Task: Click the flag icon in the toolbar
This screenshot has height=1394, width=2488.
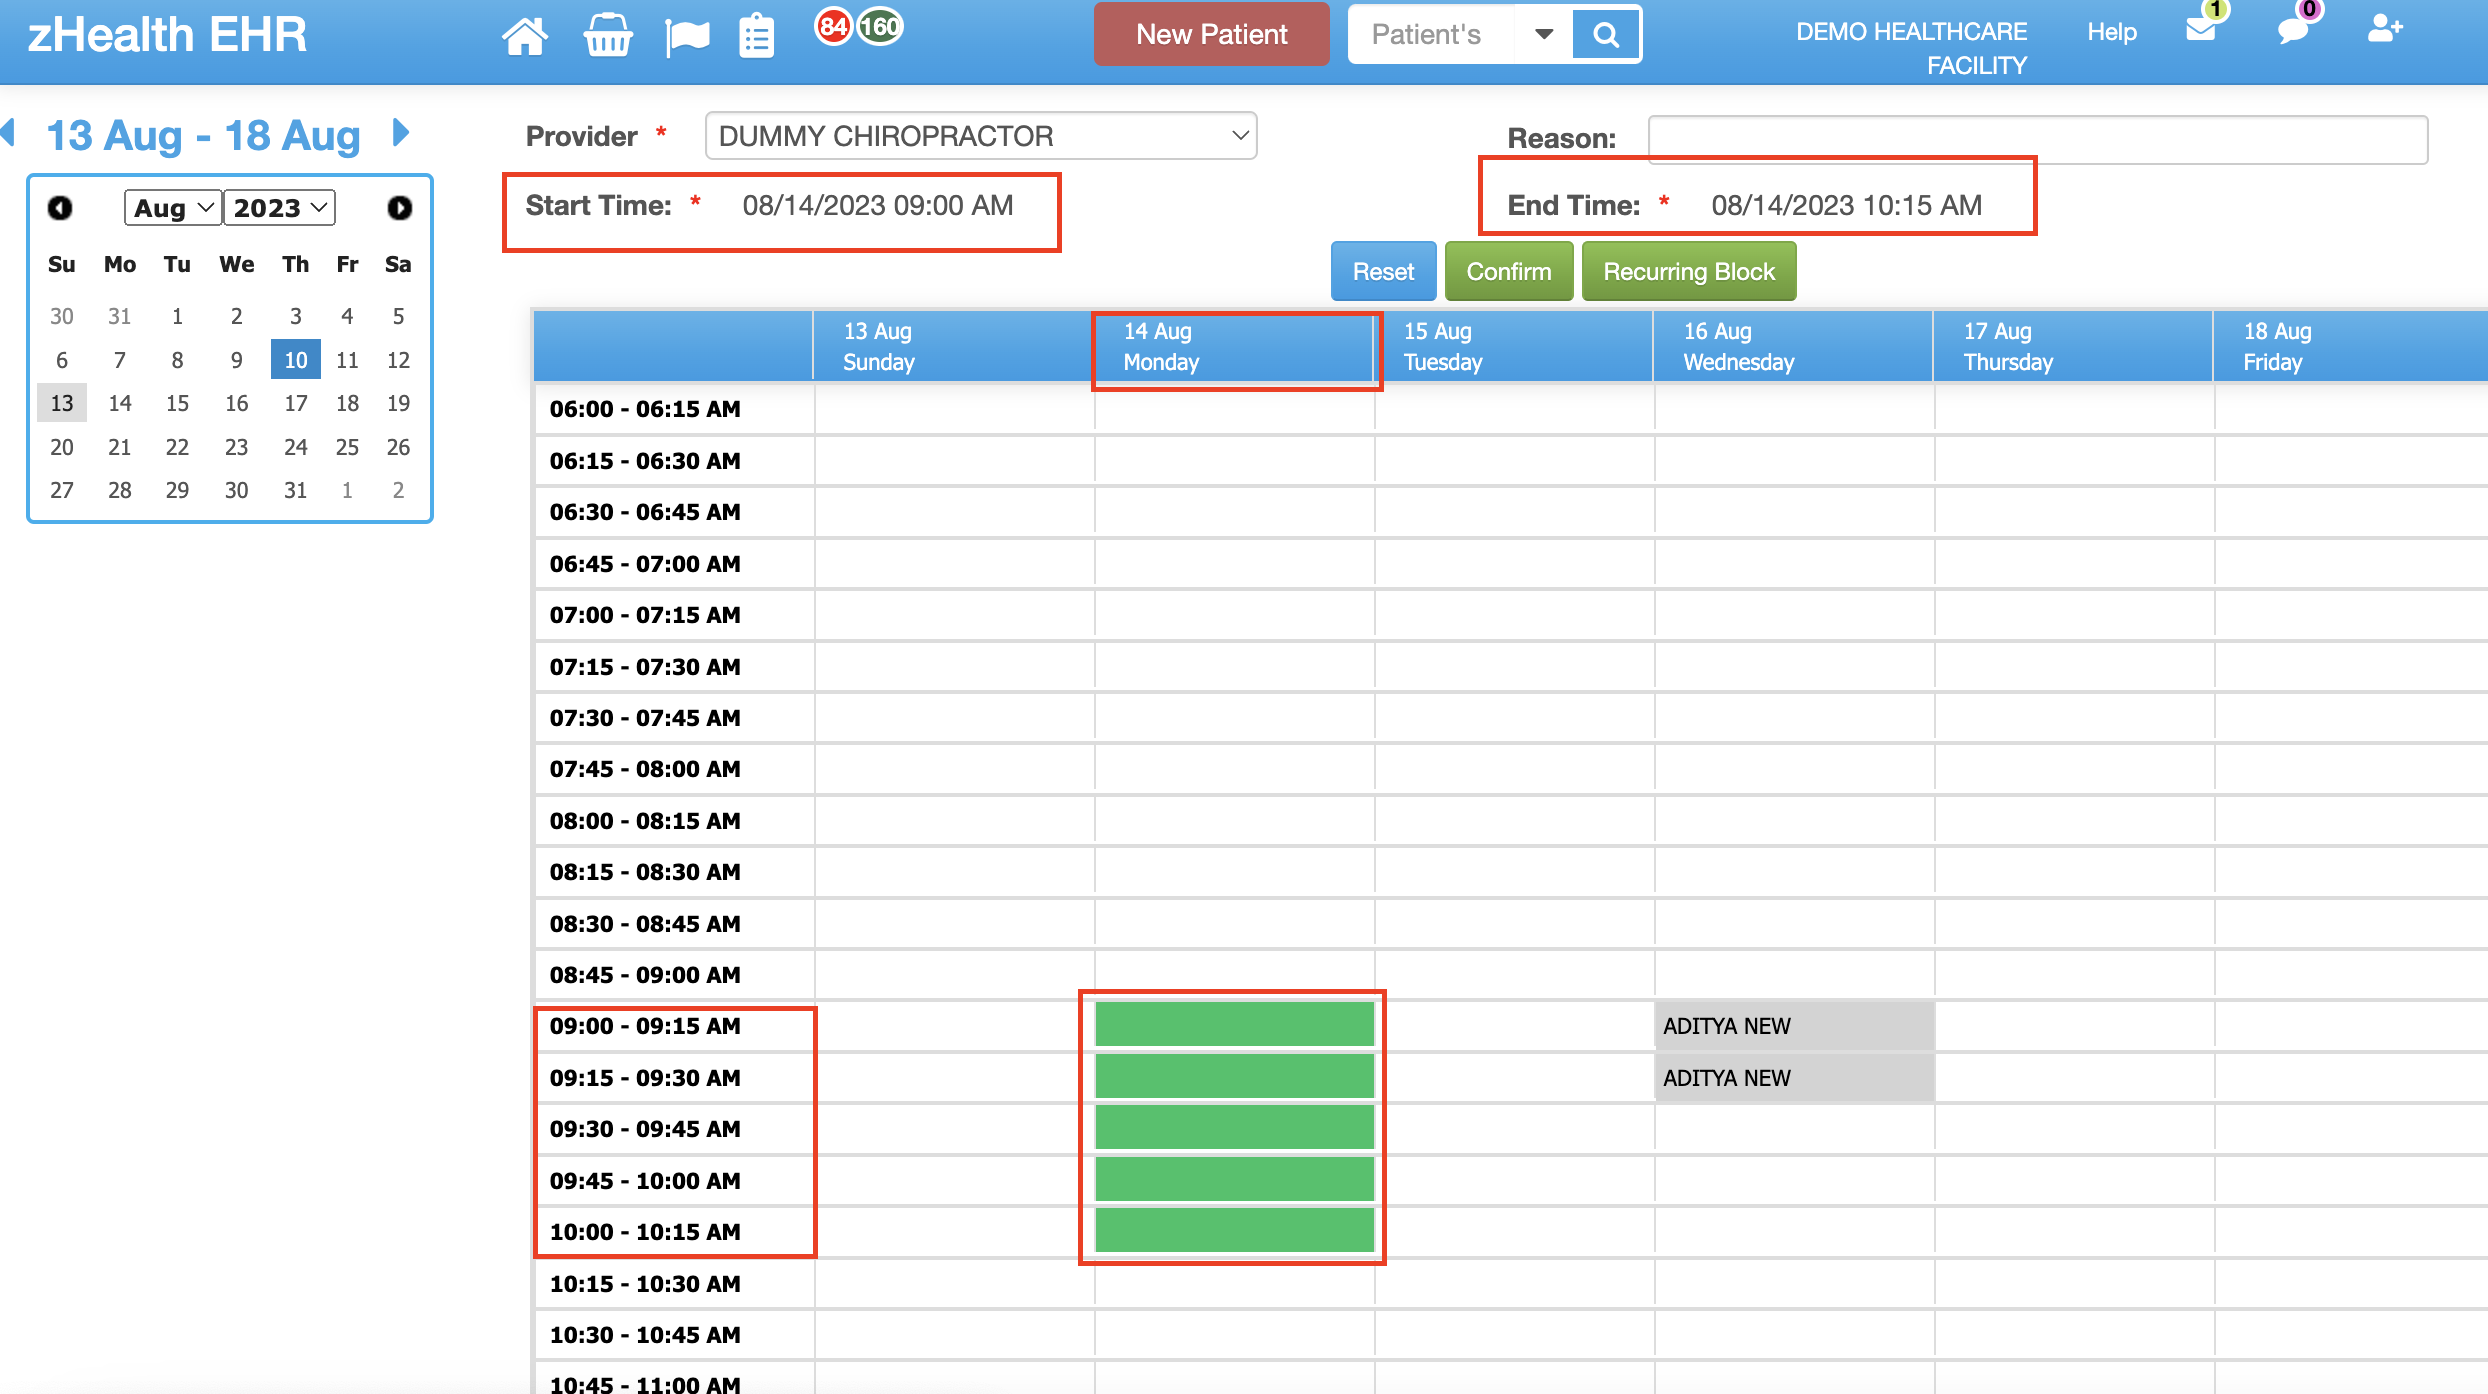Action: [x=686, y=34]
